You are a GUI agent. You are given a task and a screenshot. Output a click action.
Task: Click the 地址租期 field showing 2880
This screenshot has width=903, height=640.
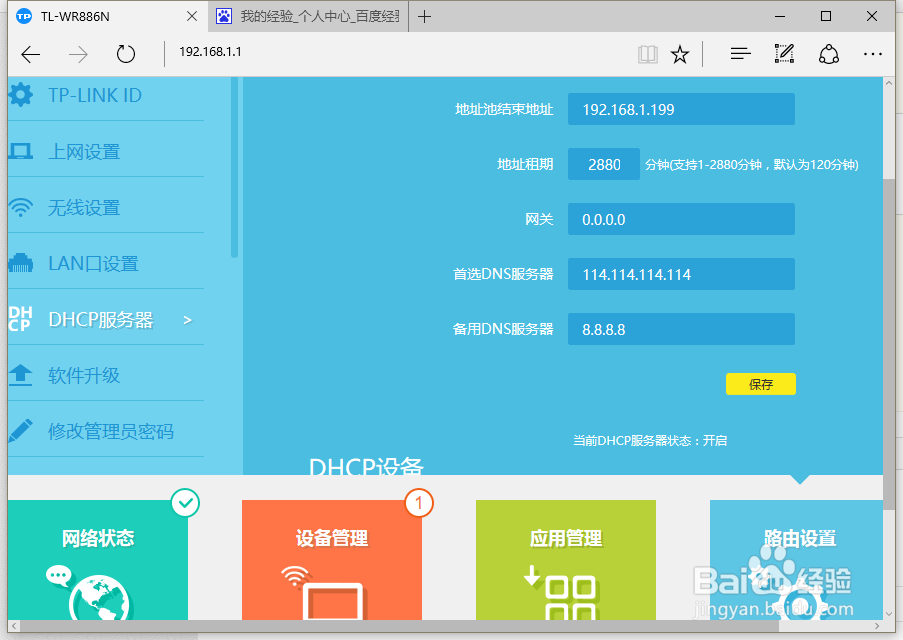(604, 164)
